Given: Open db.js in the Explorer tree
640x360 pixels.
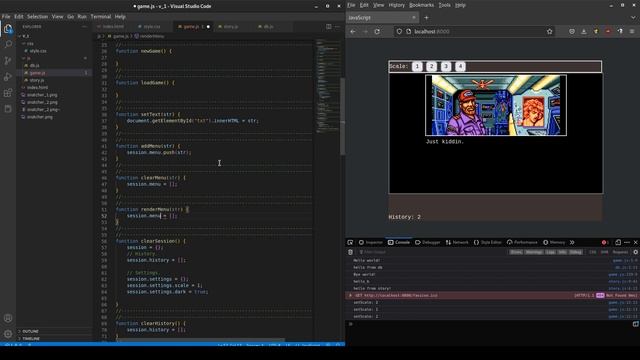Looking at the screenshot, I should coord(35,65).
